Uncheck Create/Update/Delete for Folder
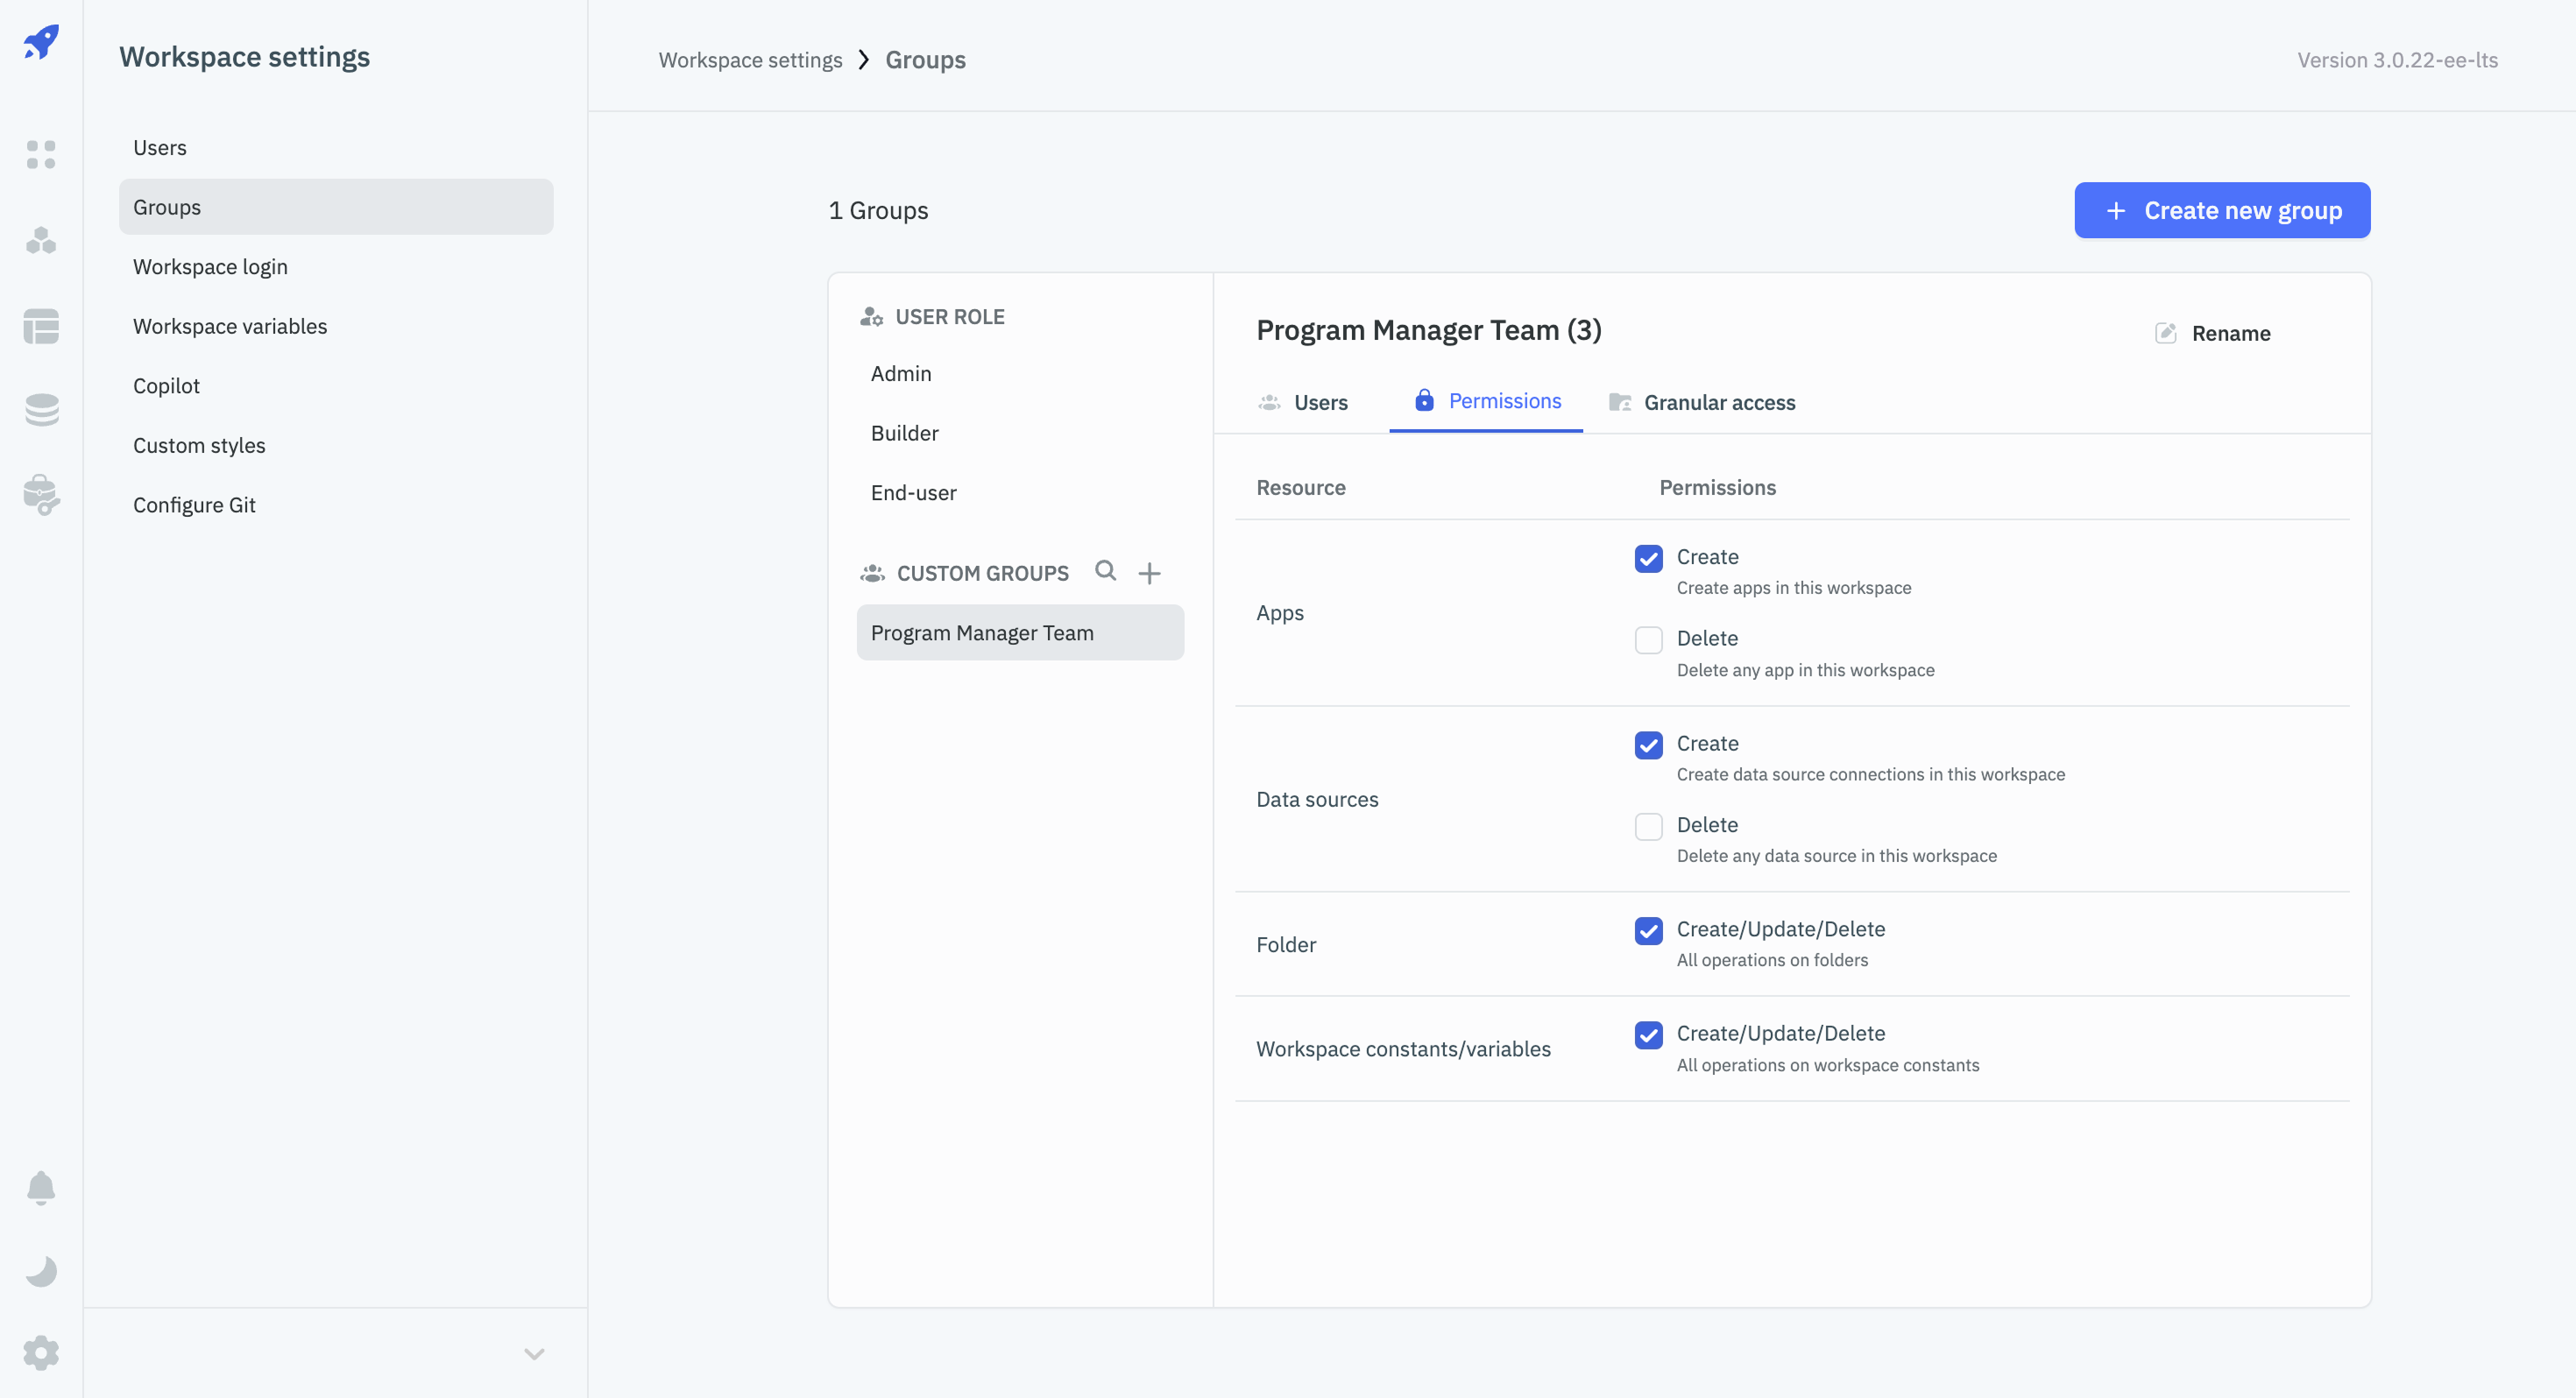 point(1648,931)
